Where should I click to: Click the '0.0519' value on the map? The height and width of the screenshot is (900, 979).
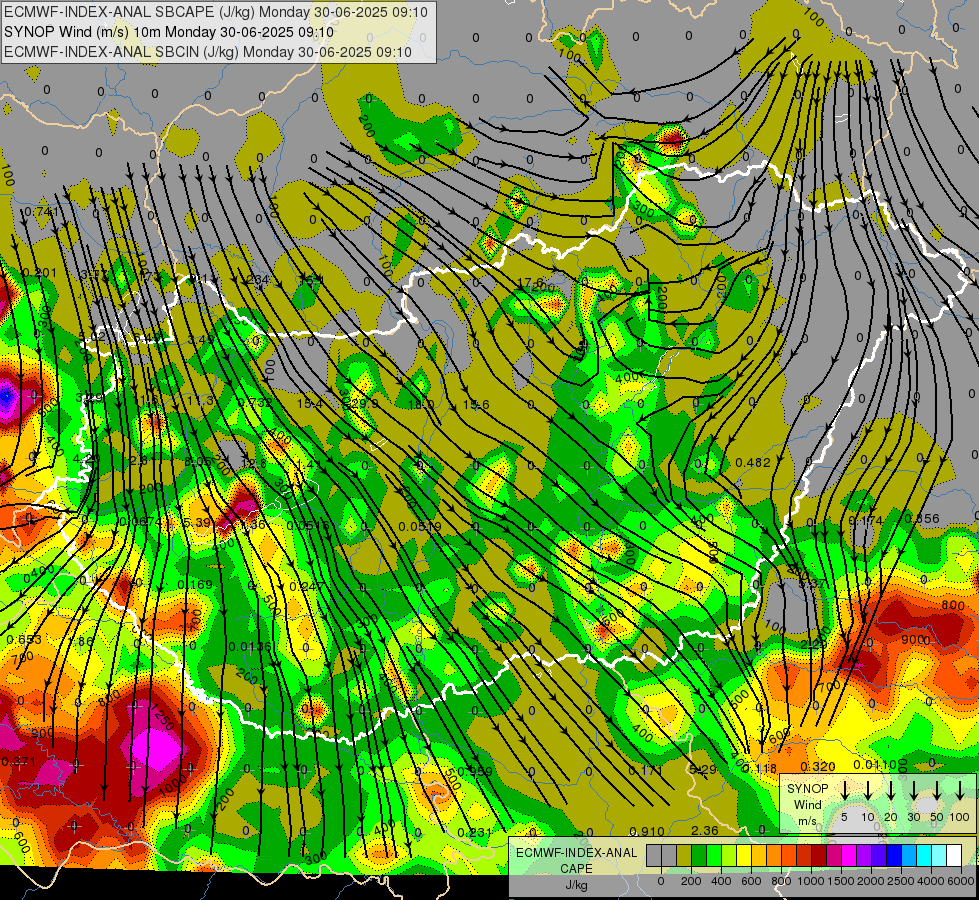[420, 527]
